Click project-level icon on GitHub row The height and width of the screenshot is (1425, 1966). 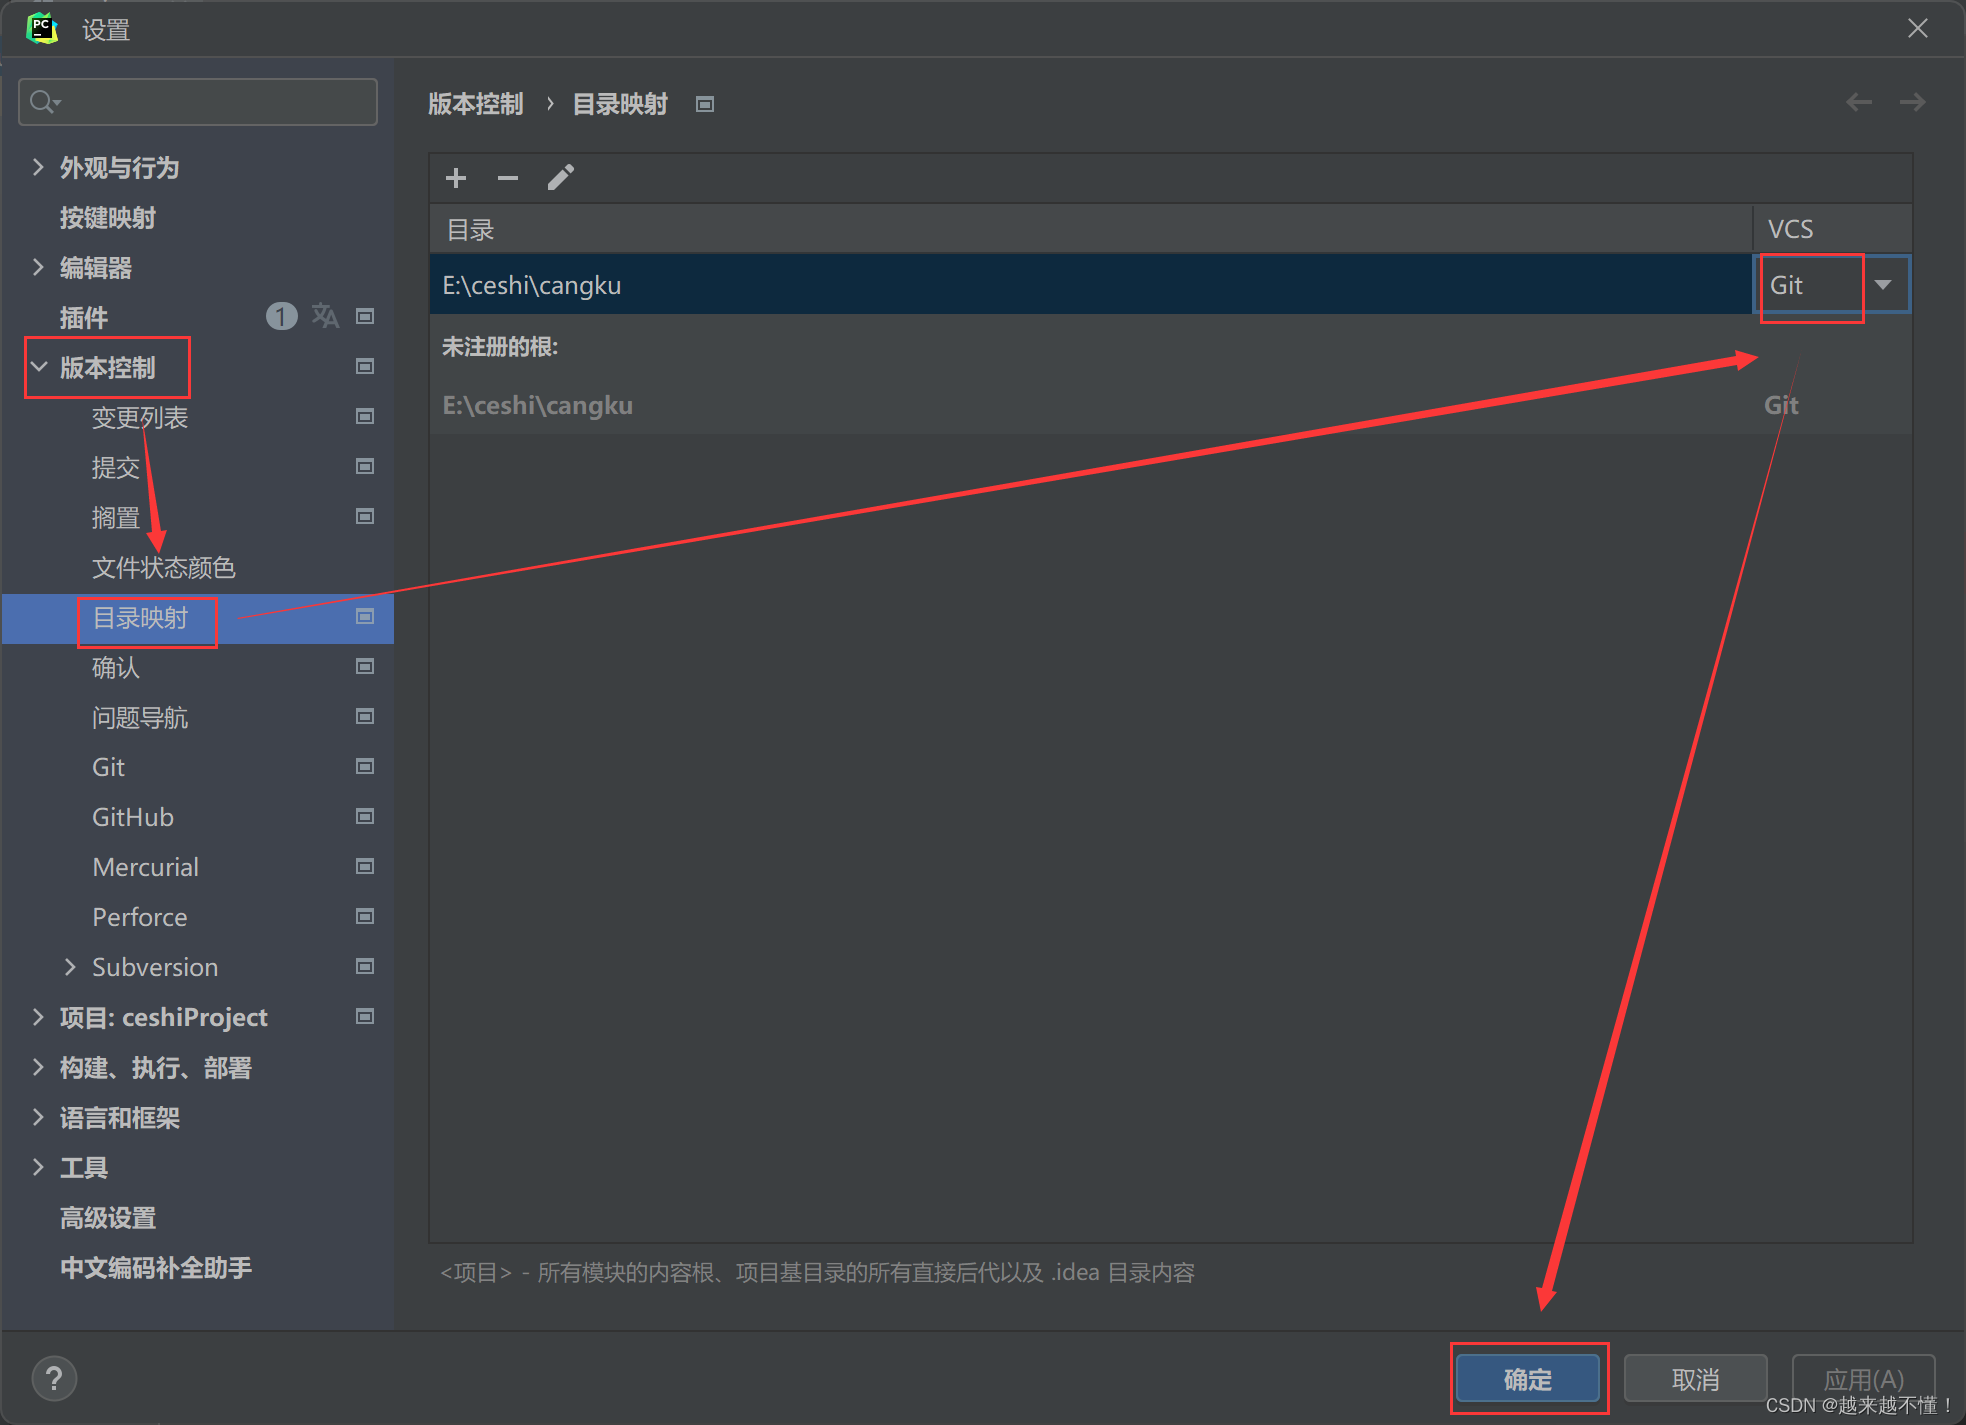[x=365, y=816]
